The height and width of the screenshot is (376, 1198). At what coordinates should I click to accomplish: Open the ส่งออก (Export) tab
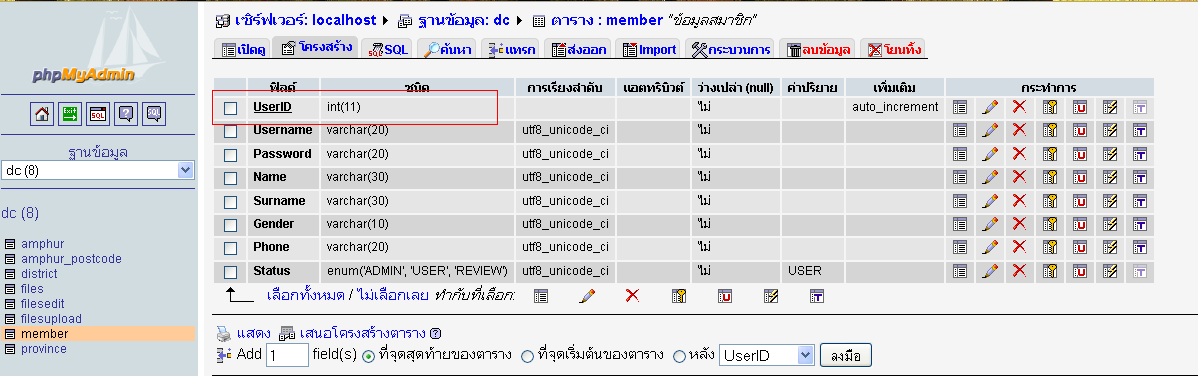click(579, 50)
